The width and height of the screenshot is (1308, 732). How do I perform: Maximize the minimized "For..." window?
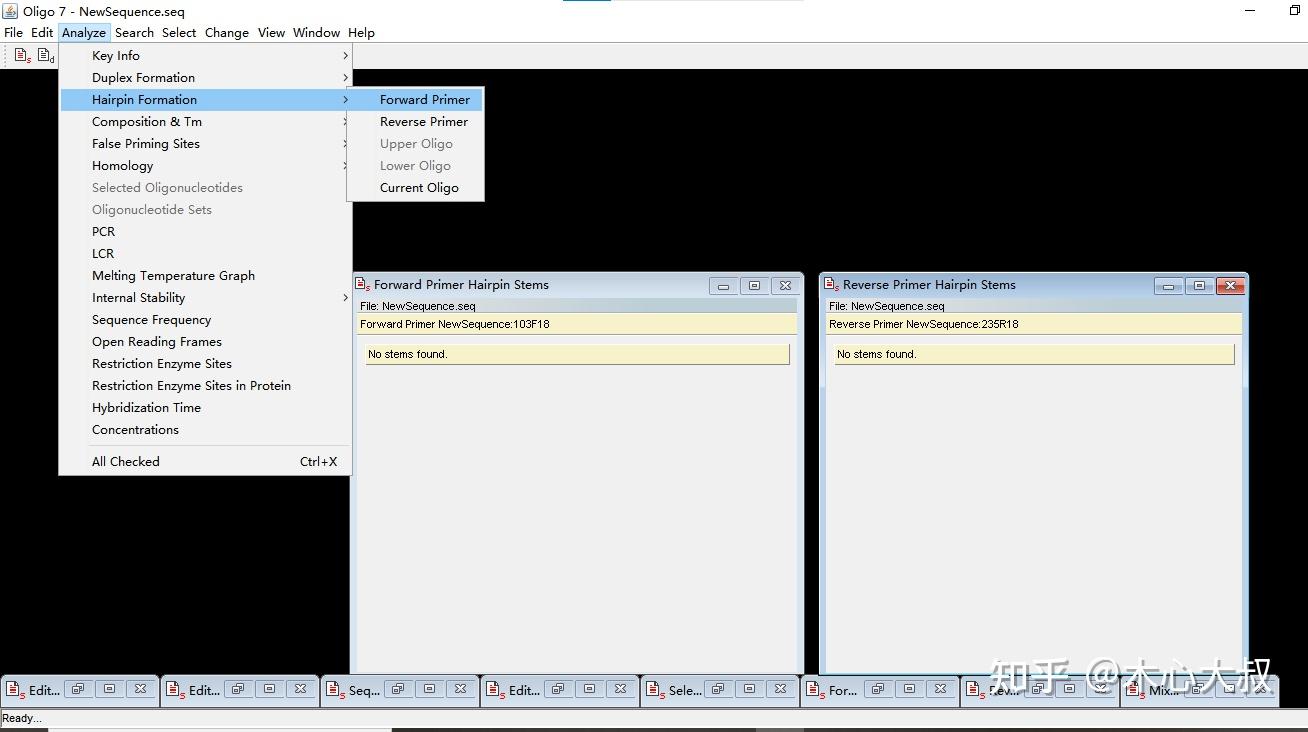[909, 689]
